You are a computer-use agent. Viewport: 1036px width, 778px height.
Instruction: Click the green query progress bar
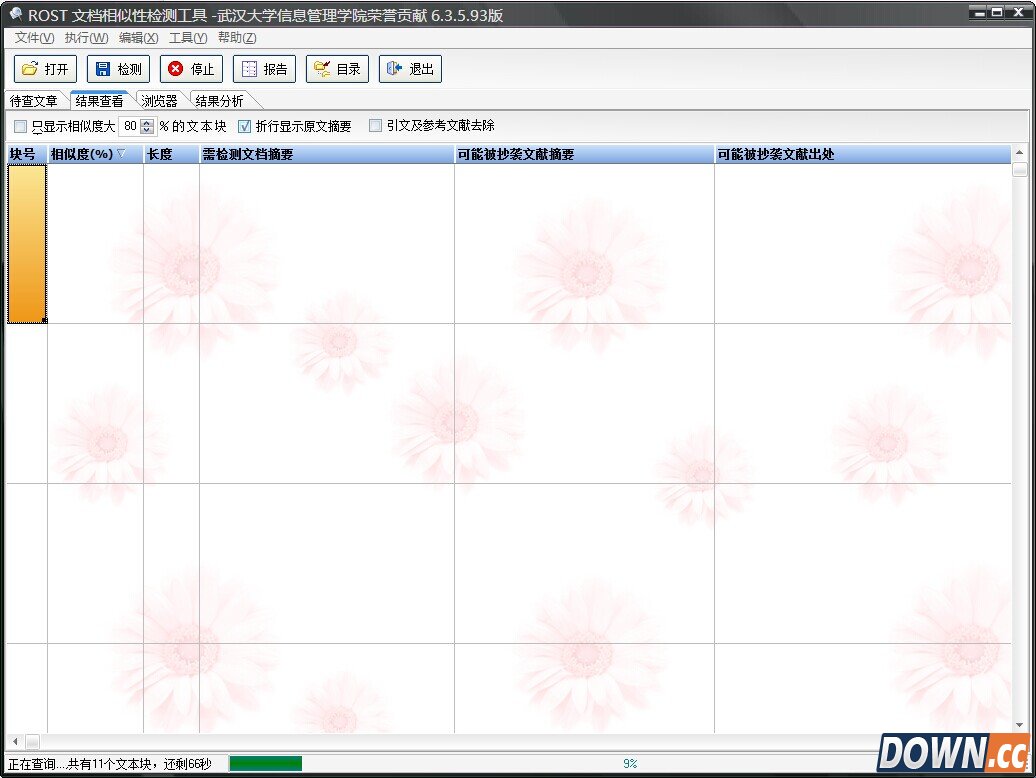coord(266,763)
